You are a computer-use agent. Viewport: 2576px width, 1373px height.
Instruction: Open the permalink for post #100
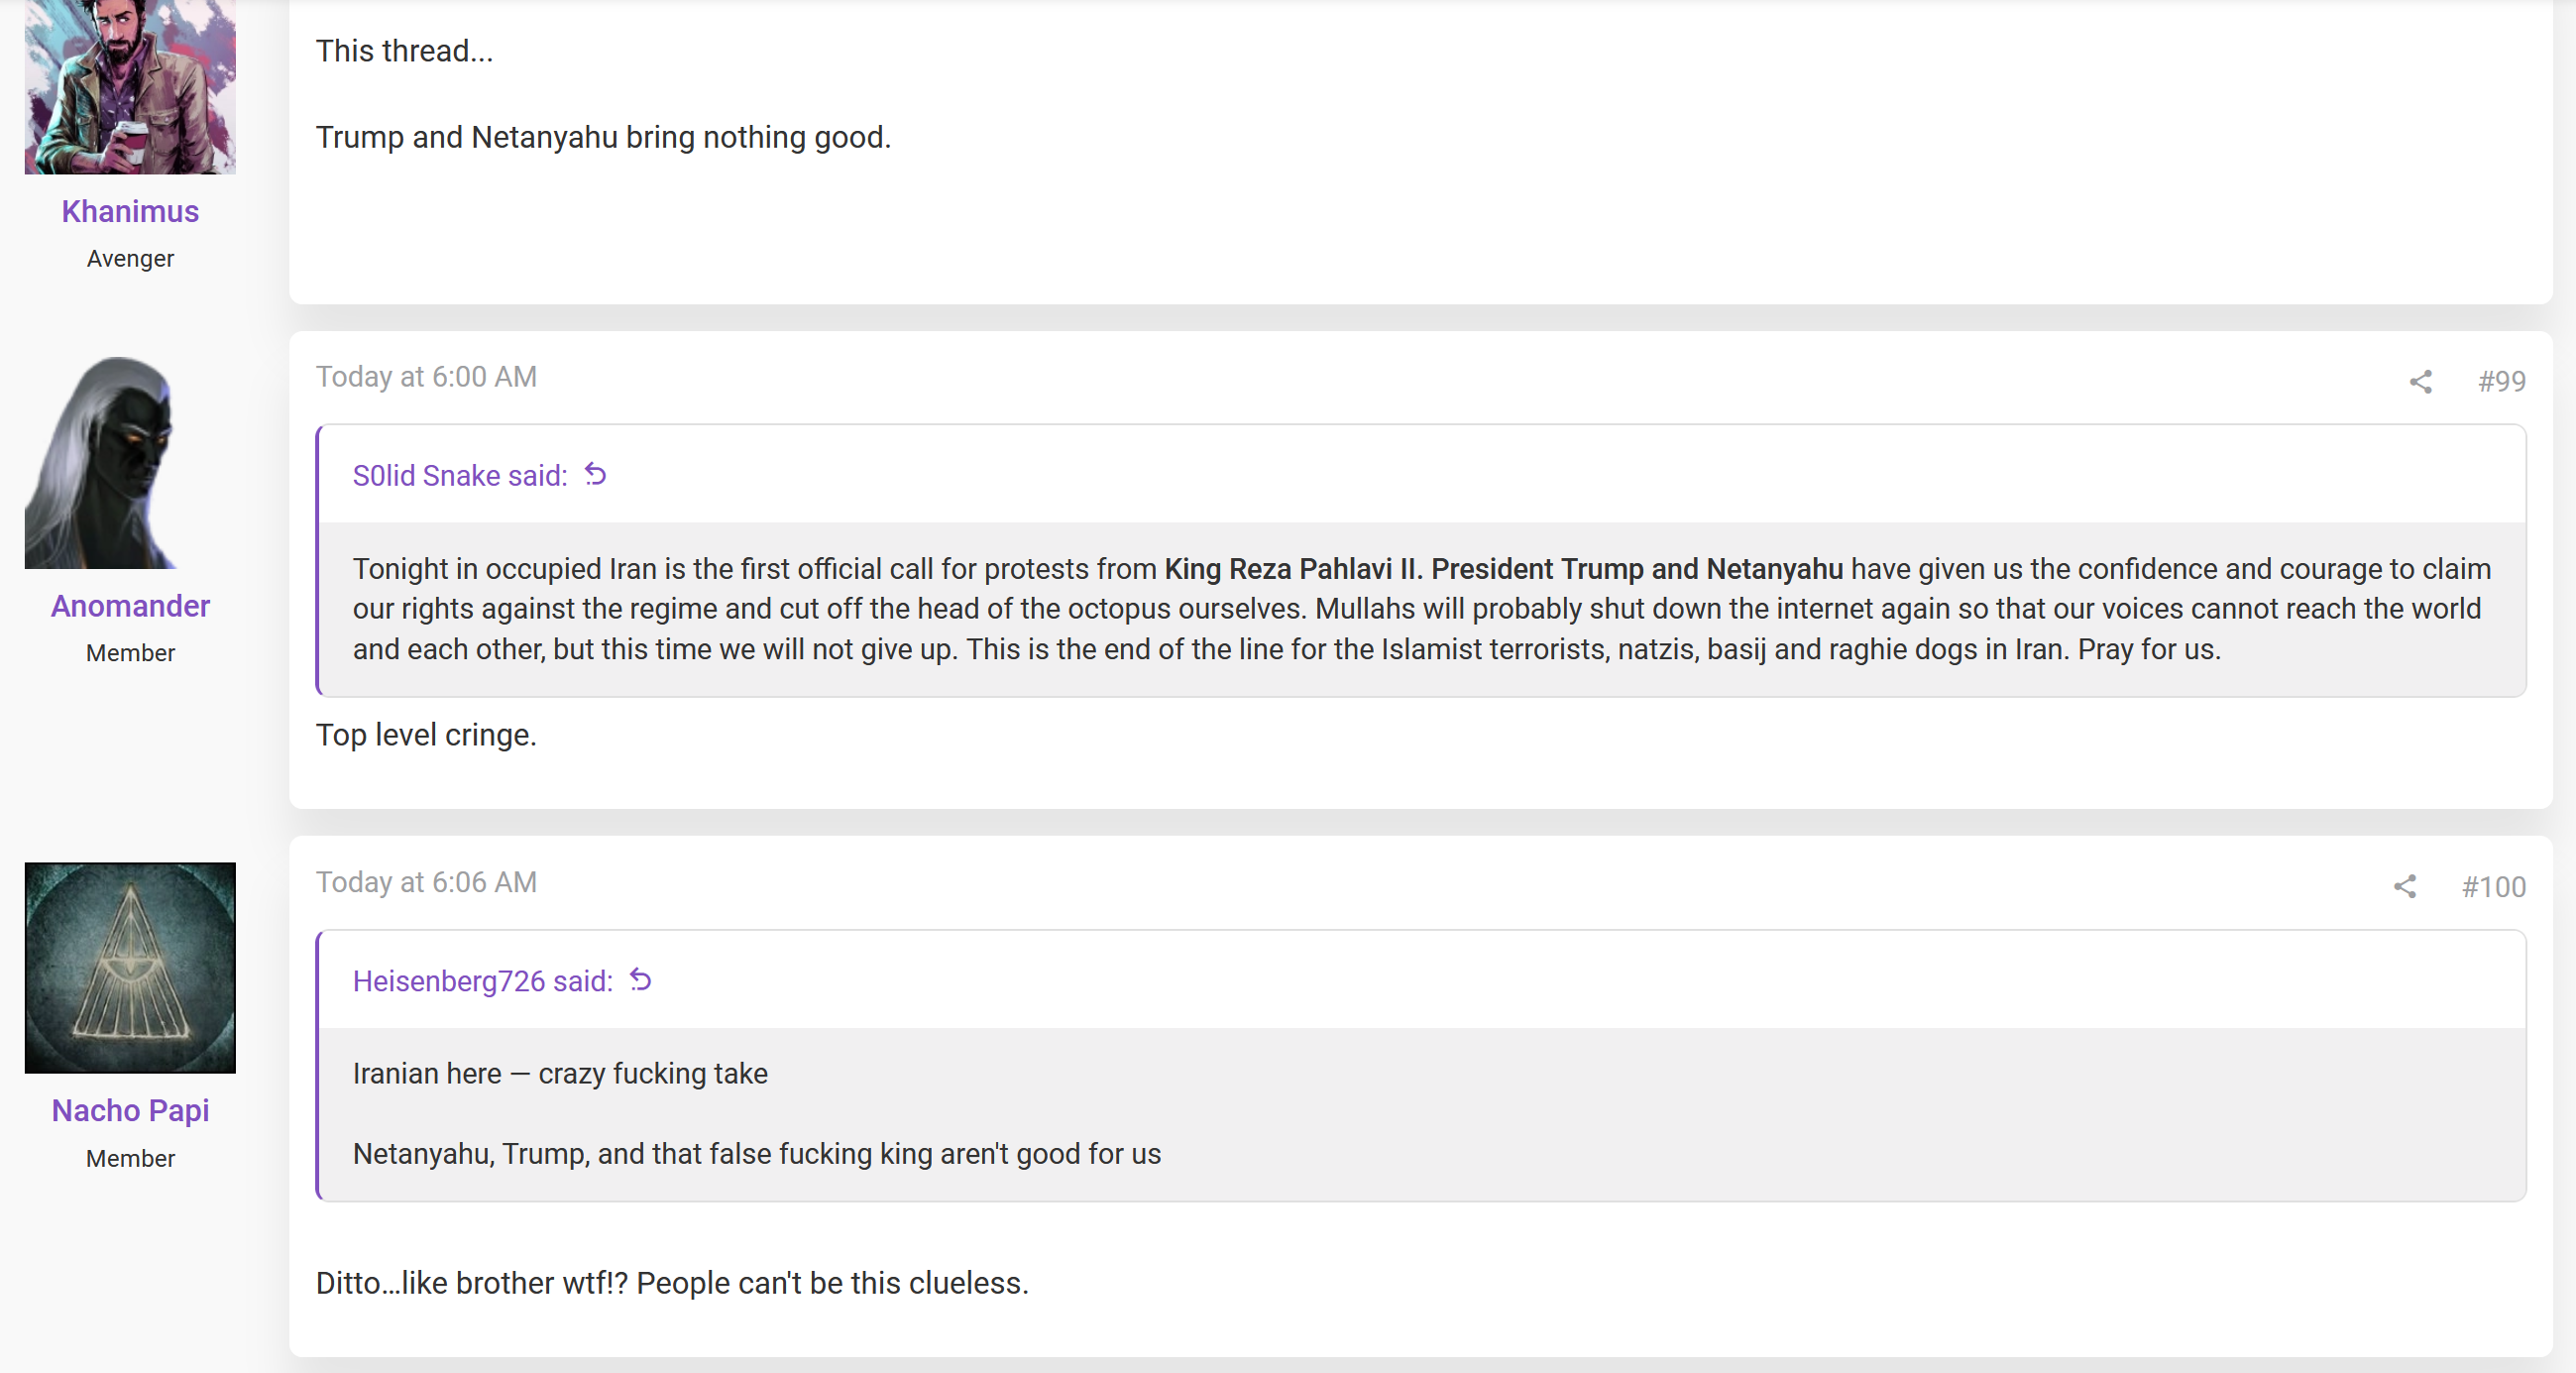point(2493,887)
